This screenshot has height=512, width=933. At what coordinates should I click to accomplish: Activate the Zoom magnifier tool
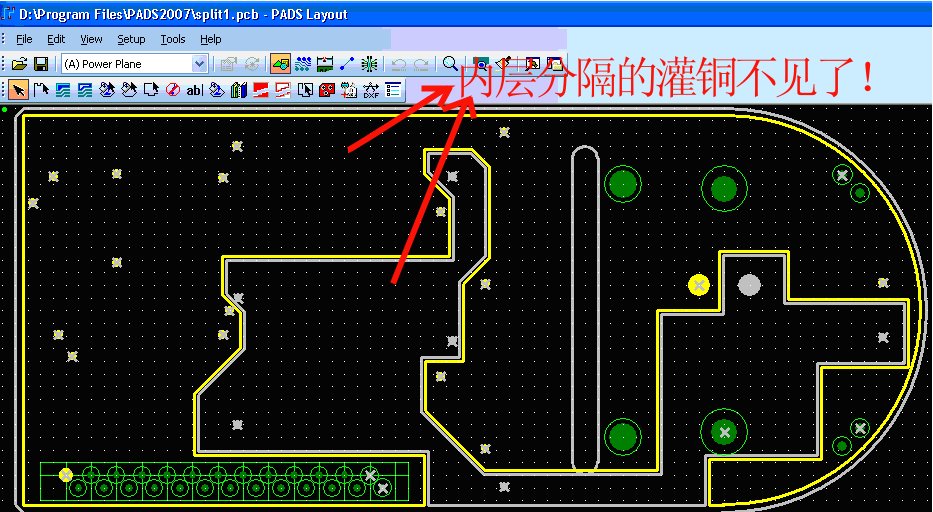450,64
